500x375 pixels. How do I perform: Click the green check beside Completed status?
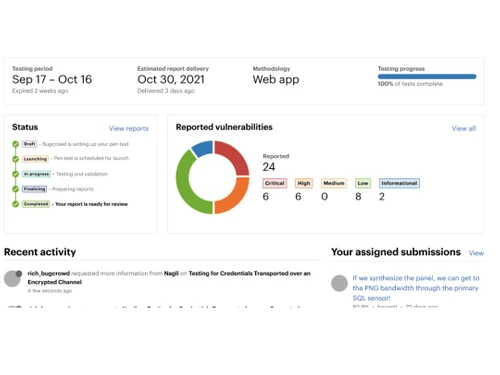[x=15, y=204]
